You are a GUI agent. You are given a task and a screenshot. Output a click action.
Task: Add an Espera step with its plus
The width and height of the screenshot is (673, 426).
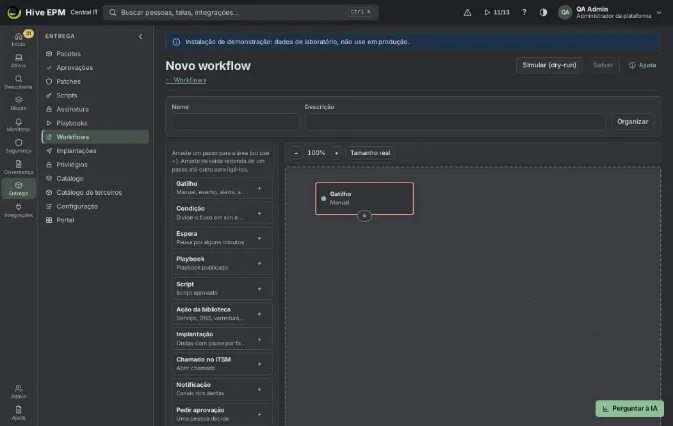259,238
